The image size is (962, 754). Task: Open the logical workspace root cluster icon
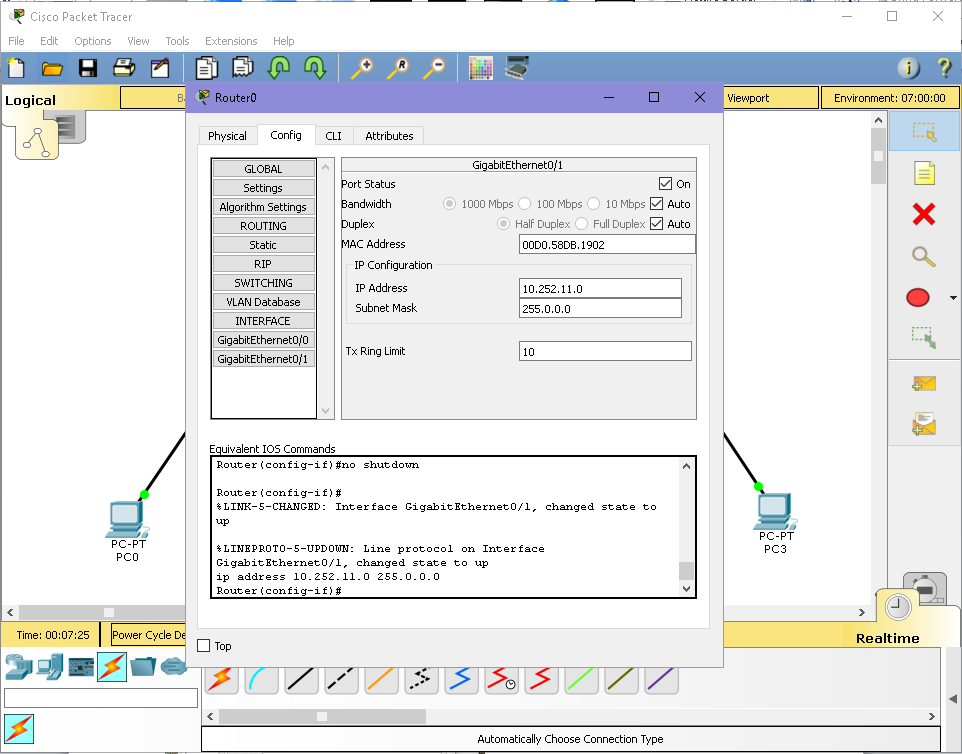click(x=37, y=140)
